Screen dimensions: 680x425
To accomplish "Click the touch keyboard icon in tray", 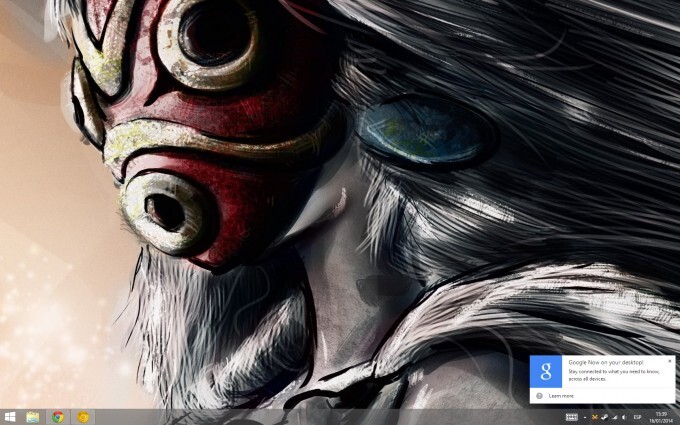I will click(x=571, y=416).
